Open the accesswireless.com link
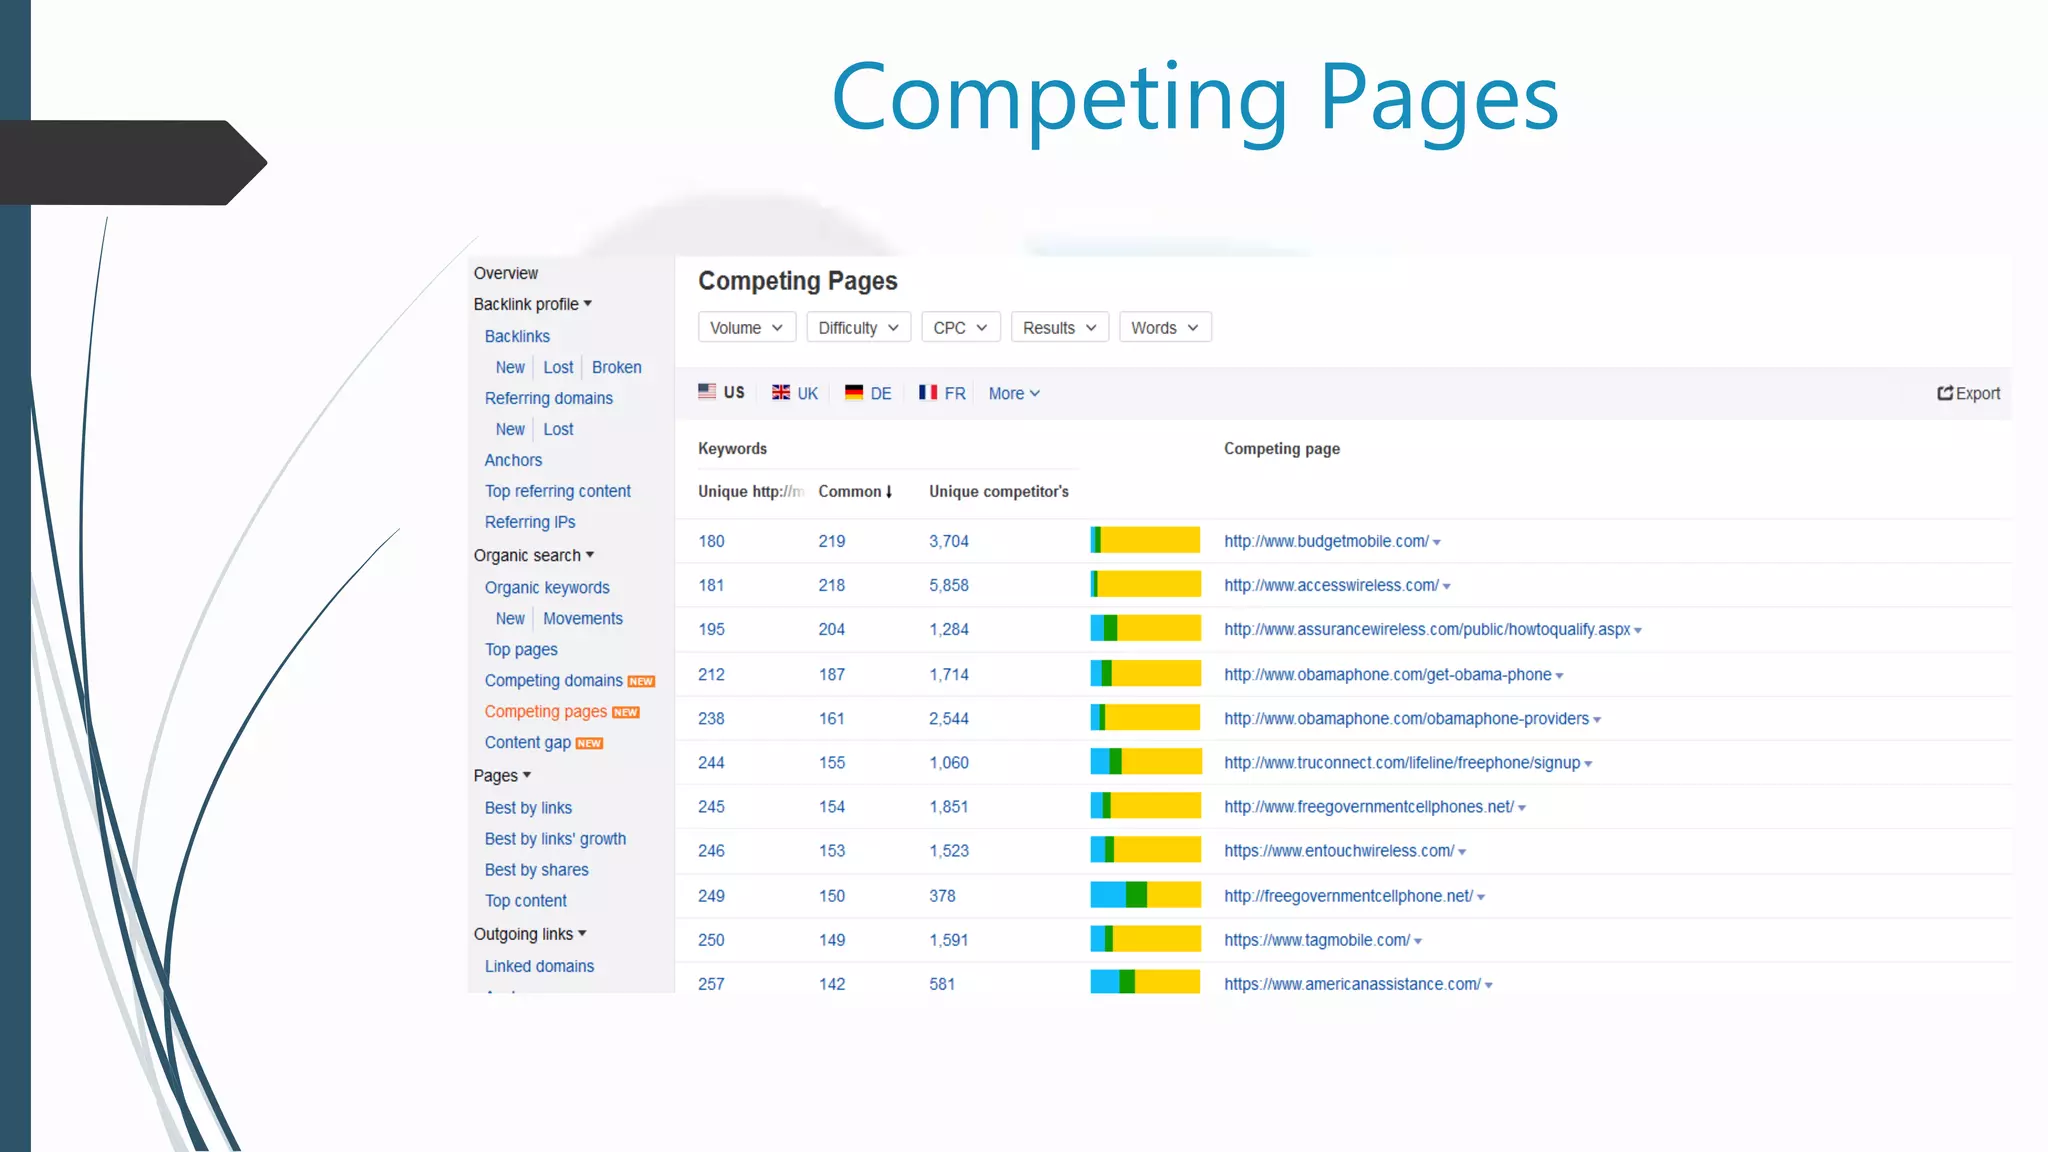Viewport: 2048px width, 1152px height. point(1331,585)
